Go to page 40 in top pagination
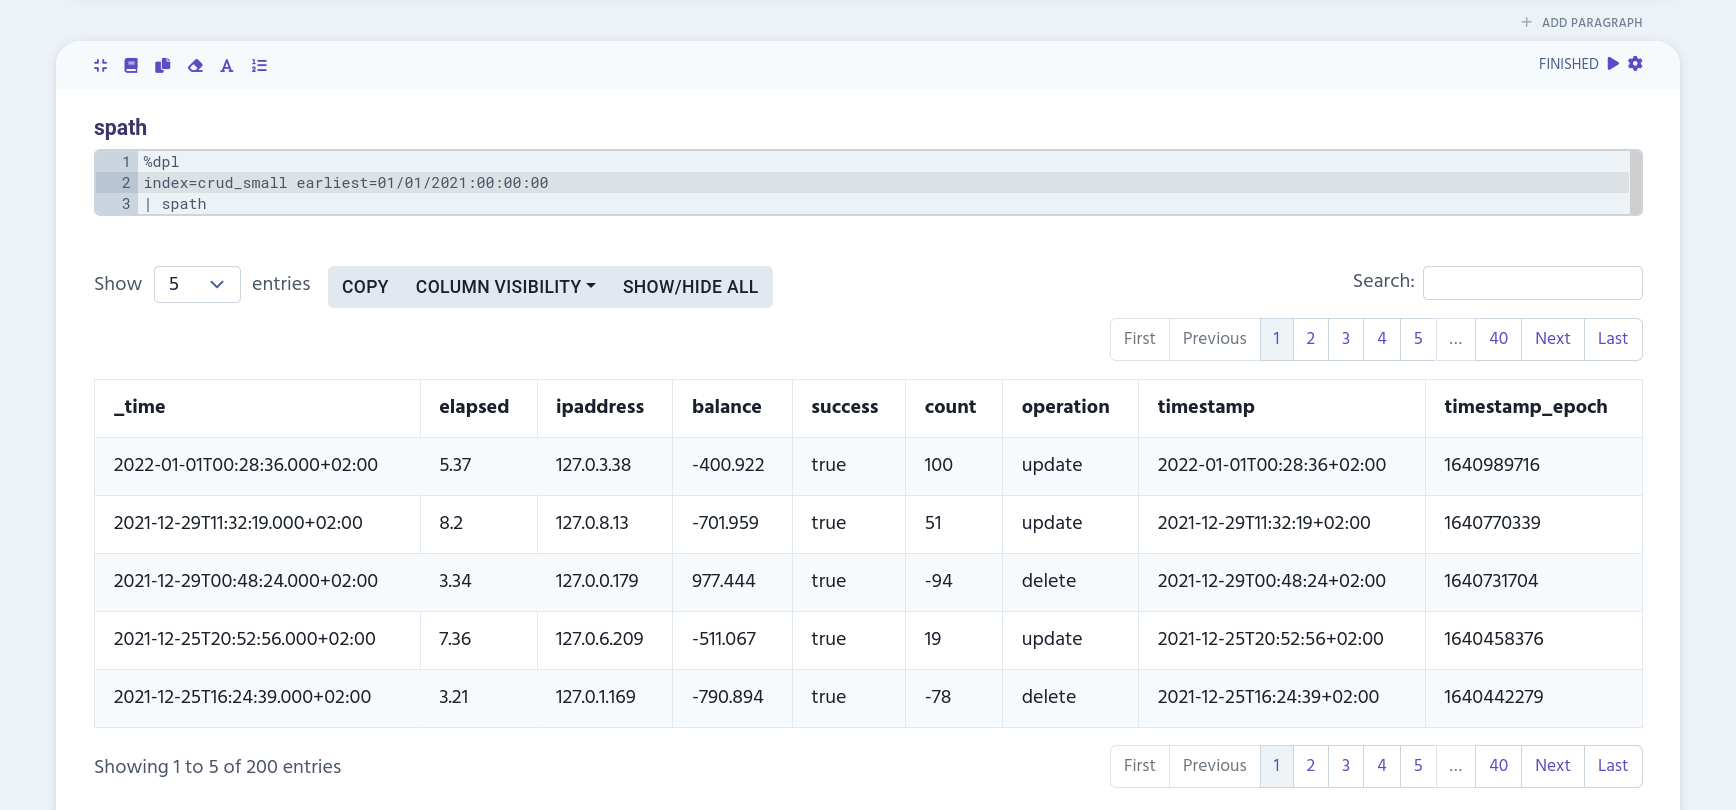 [x=1498, y=339]
